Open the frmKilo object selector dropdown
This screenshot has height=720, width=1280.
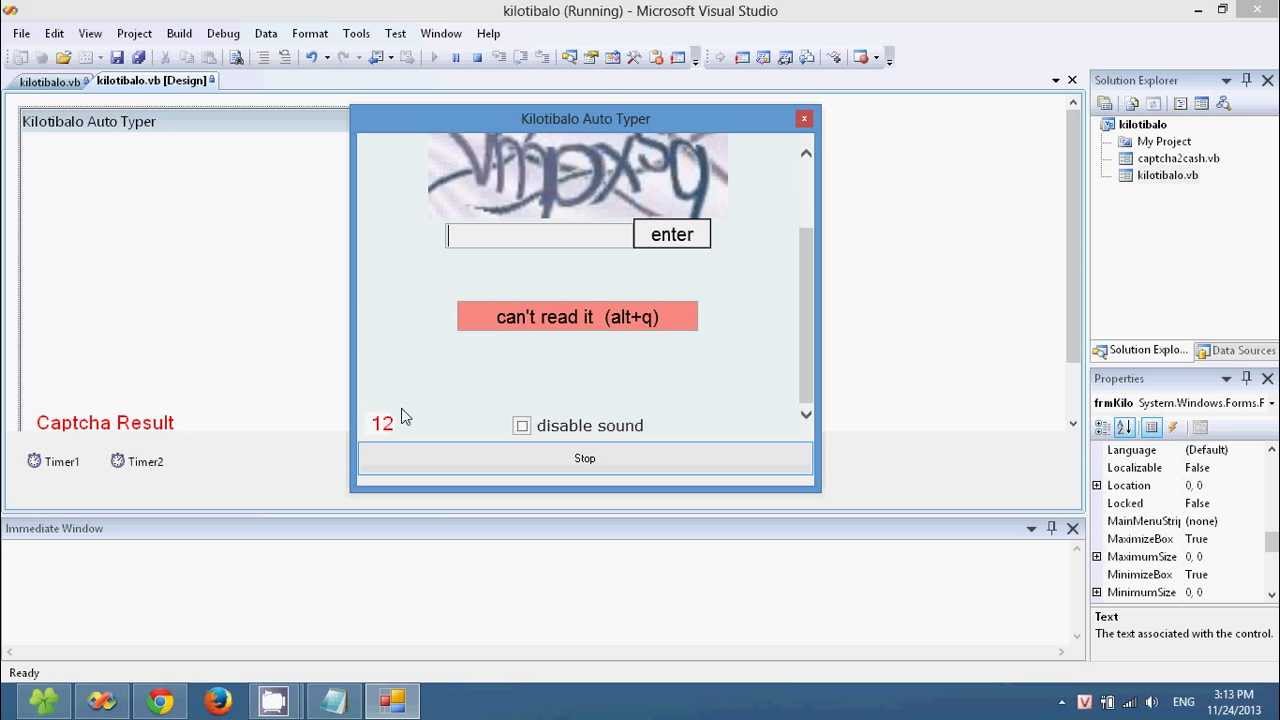[1271, 403]
